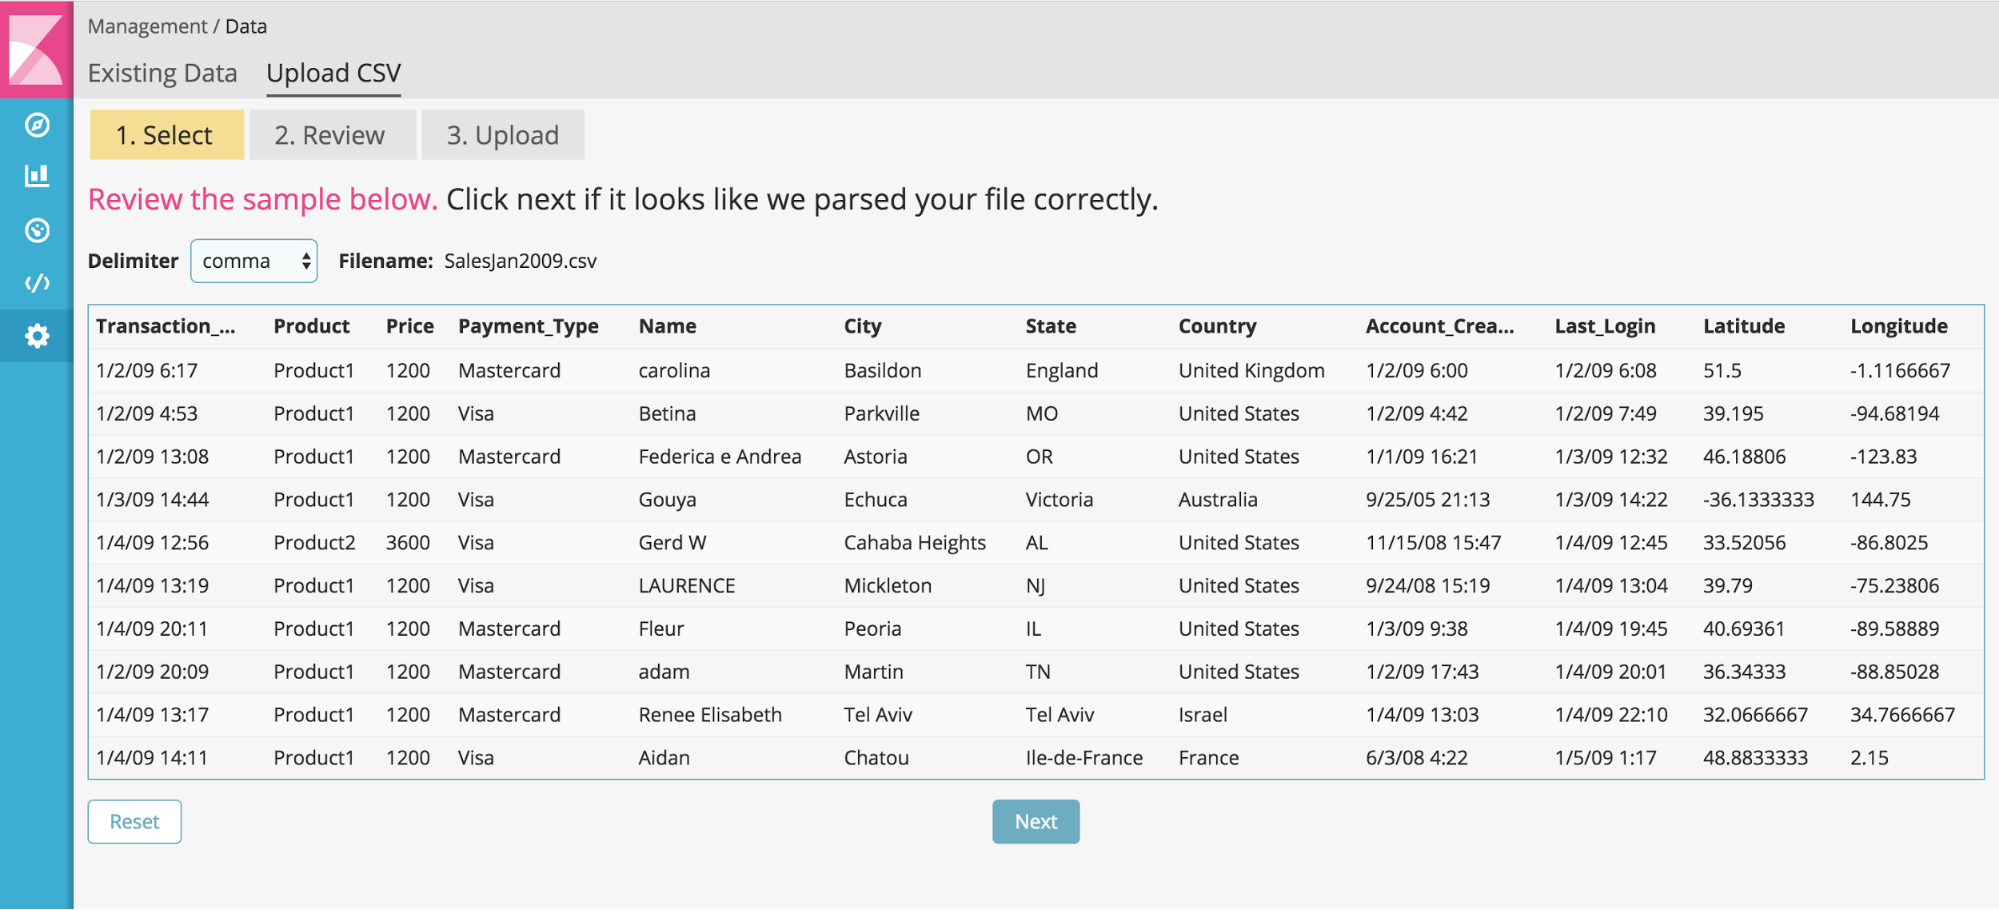The image size is (1999, 910).
Task: Open Dev Tools code icon
Action: pyautogui.click(x=37, y=283)
